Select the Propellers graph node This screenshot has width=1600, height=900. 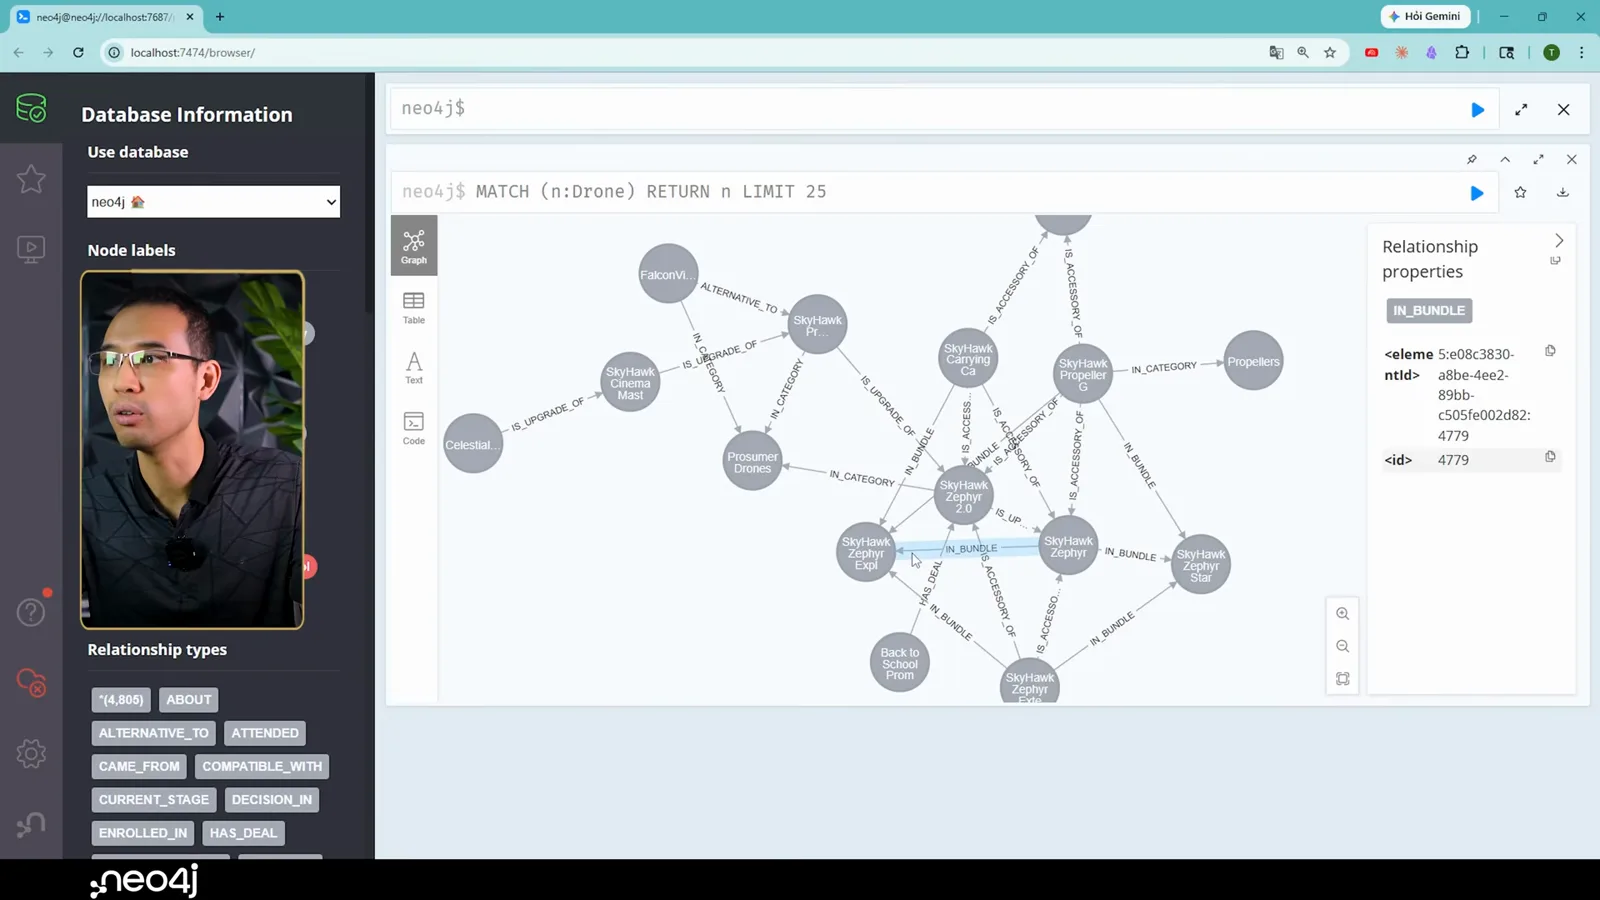coord(1253,361)
